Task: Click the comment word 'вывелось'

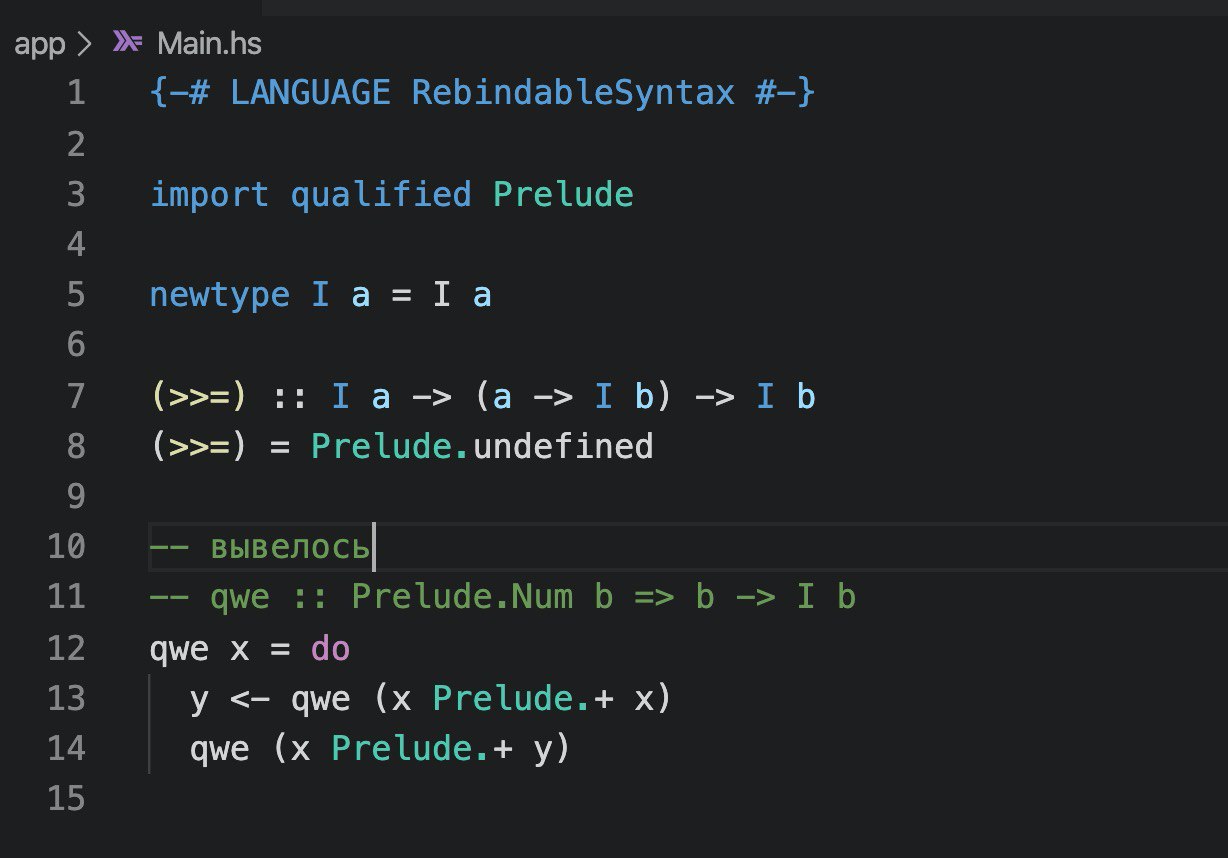Action: (x=290, y=548)
